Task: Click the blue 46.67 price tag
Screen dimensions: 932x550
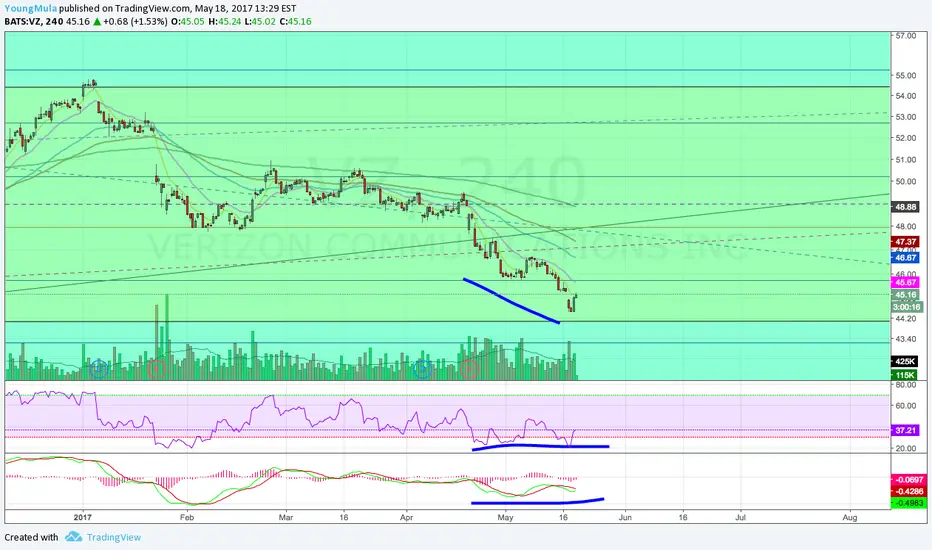Action: 905,258
